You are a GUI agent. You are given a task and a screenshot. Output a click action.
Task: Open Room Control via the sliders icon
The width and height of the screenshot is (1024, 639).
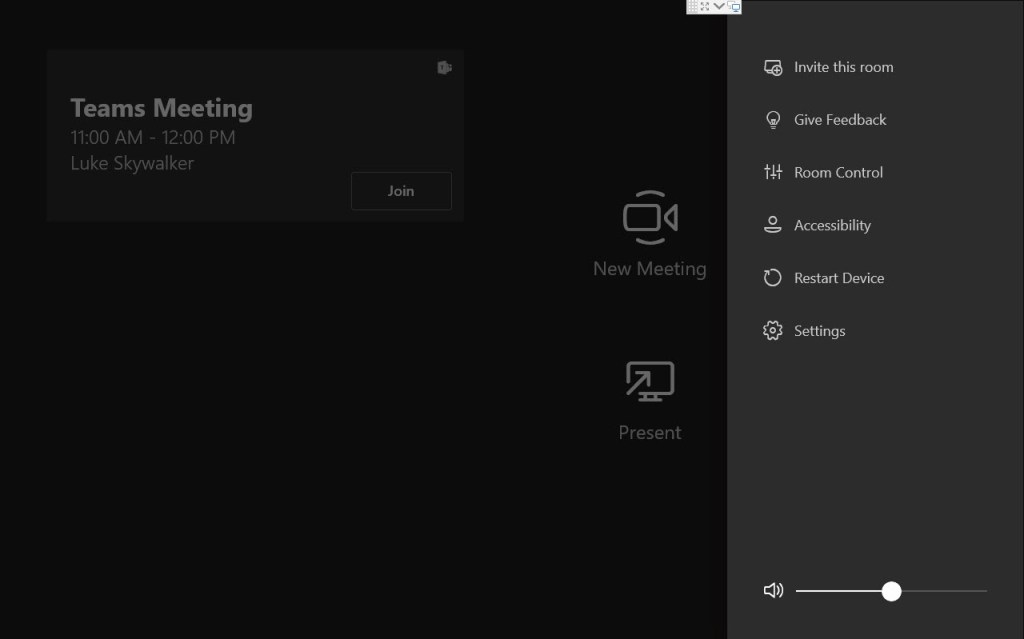[x=772, y=172]
